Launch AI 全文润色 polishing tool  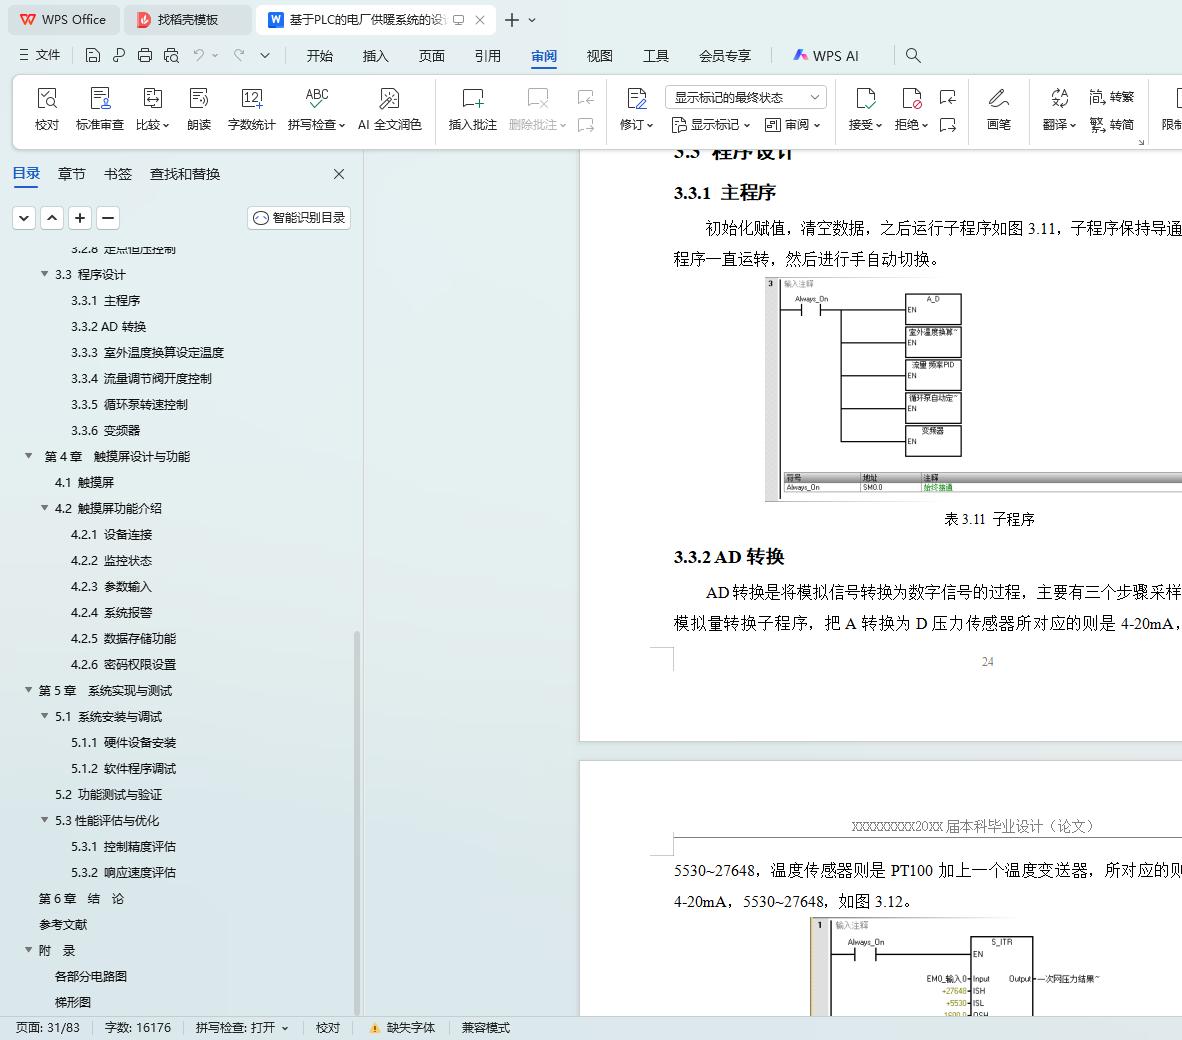[x=389, y=109]
